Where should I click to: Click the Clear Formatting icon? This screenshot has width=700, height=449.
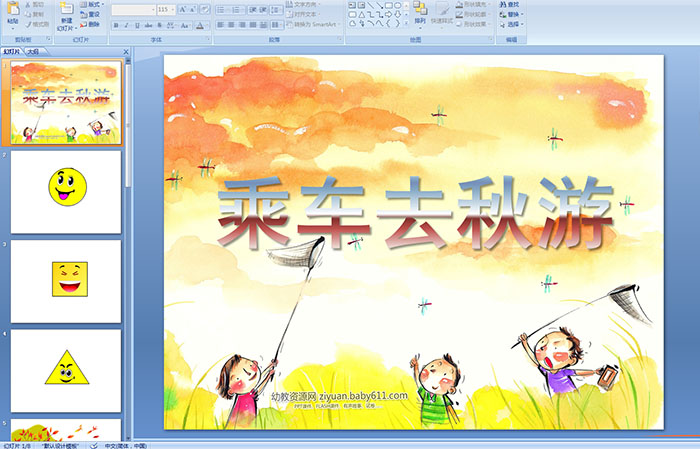204,9
